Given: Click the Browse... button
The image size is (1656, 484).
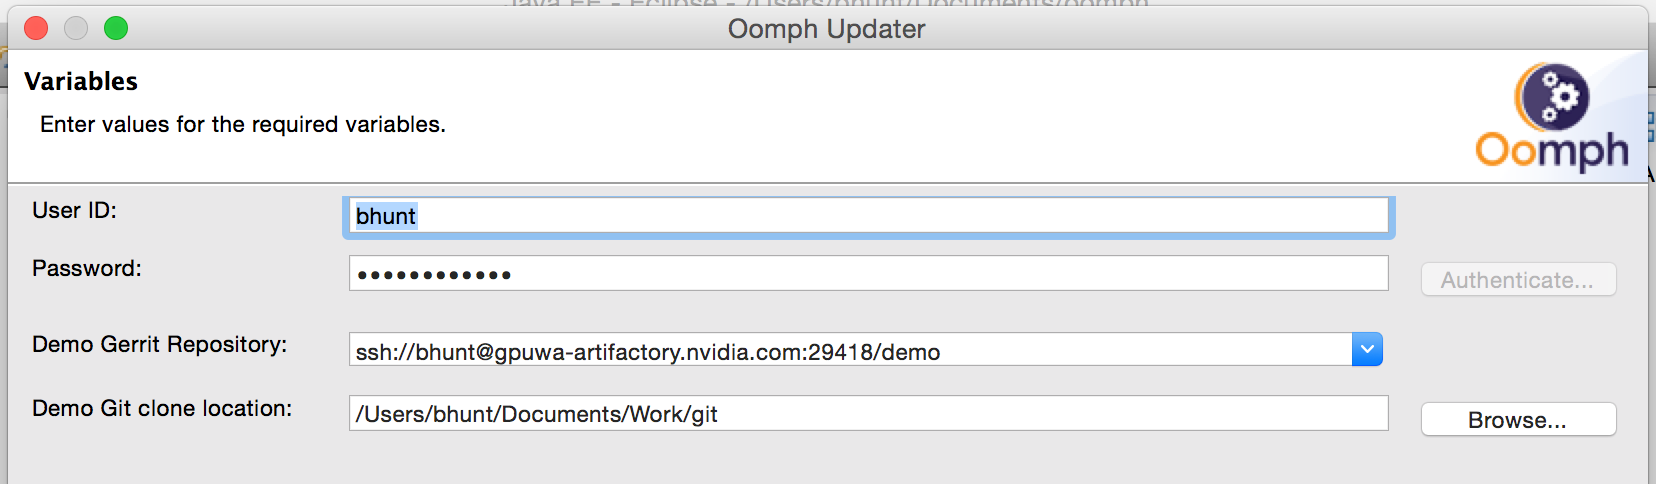Looking at the screenshot, I should click(1518, 420).
